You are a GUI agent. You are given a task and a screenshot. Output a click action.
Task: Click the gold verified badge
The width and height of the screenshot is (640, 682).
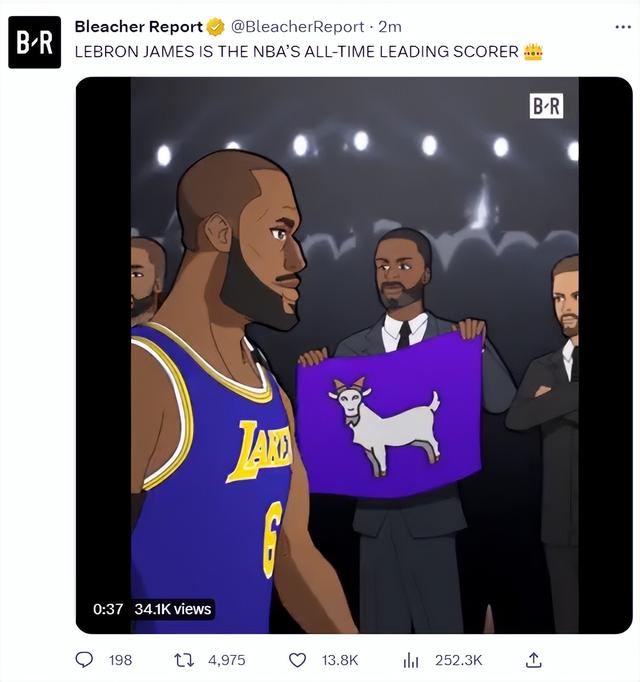[216, 27]
